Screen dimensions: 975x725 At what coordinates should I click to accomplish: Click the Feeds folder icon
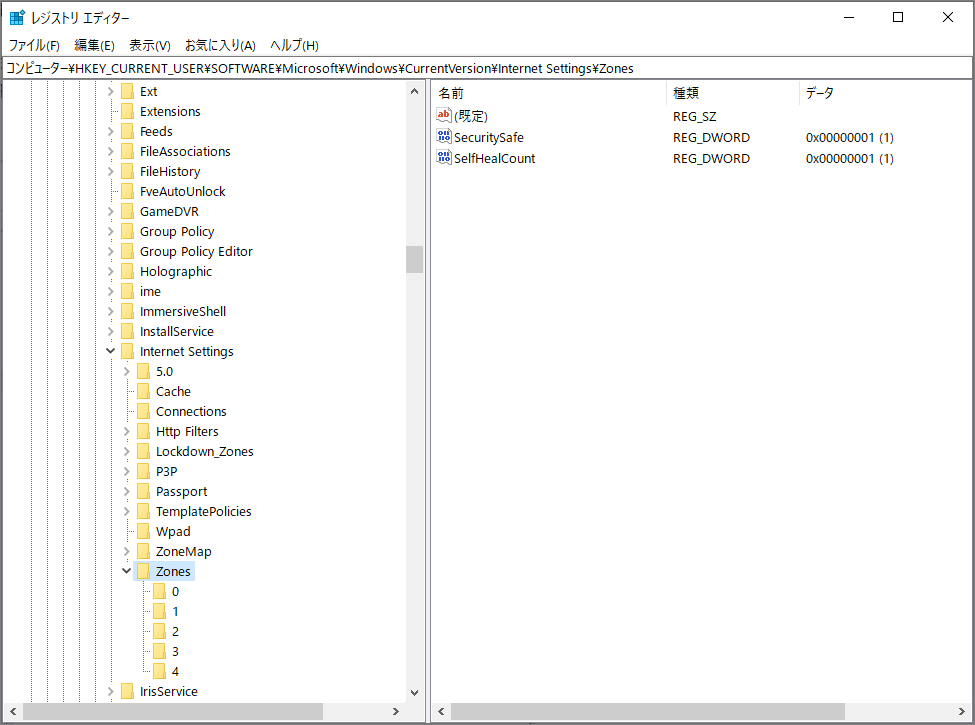[x=127, y=131]
